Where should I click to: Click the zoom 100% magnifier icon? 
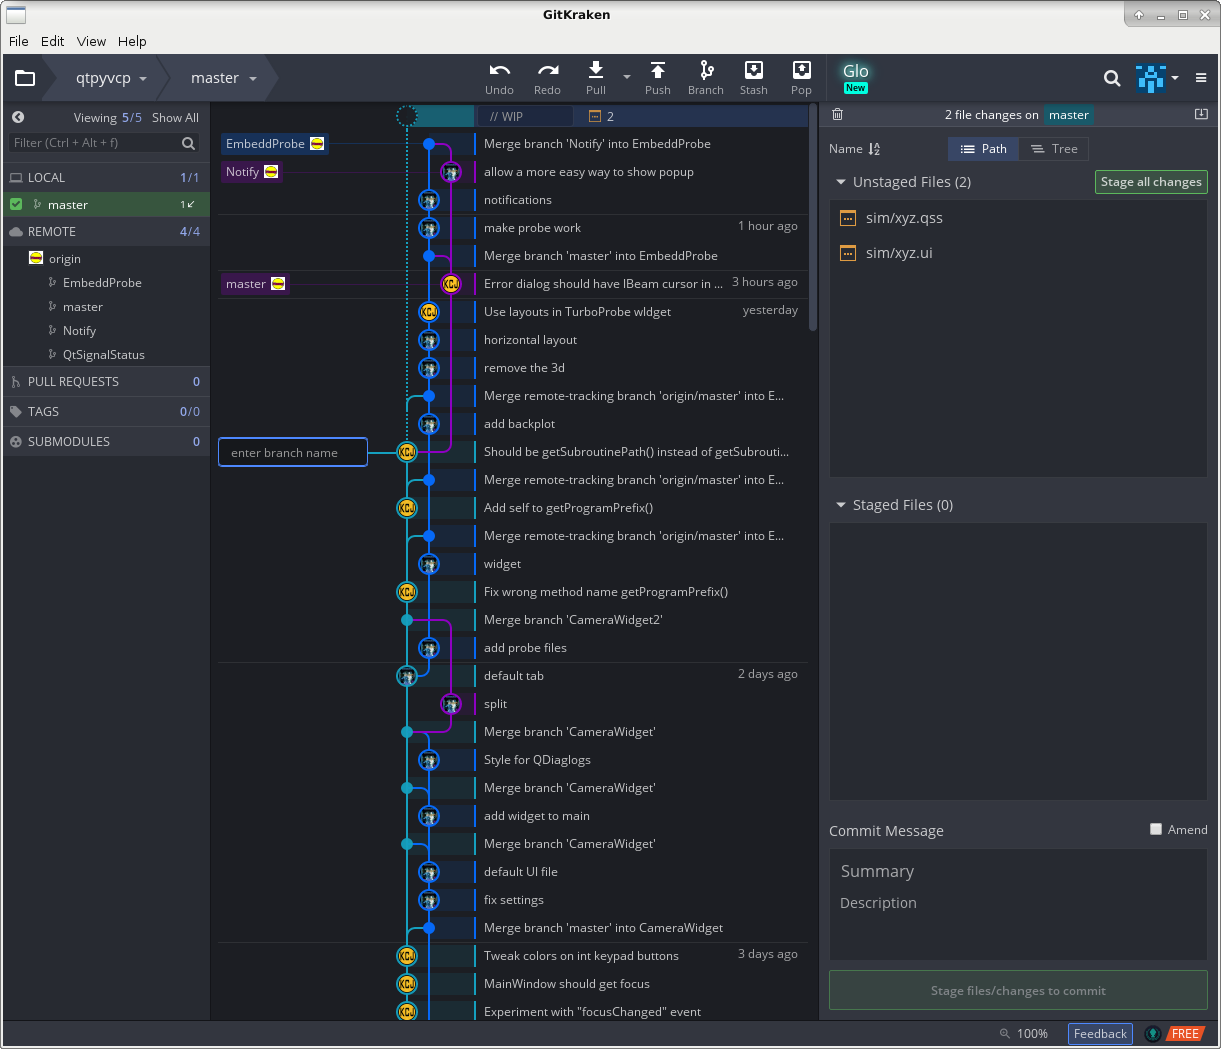click(x=1005, y=1033)
